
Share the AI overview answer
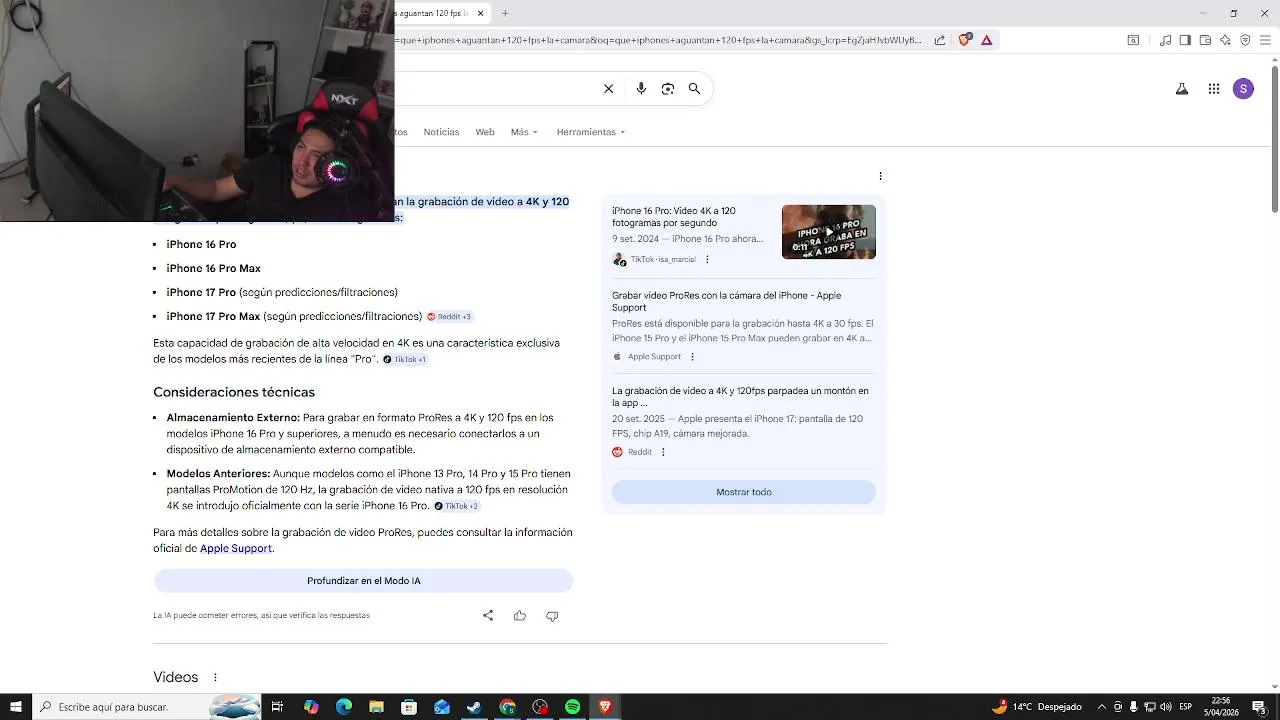tap(488, 616)
